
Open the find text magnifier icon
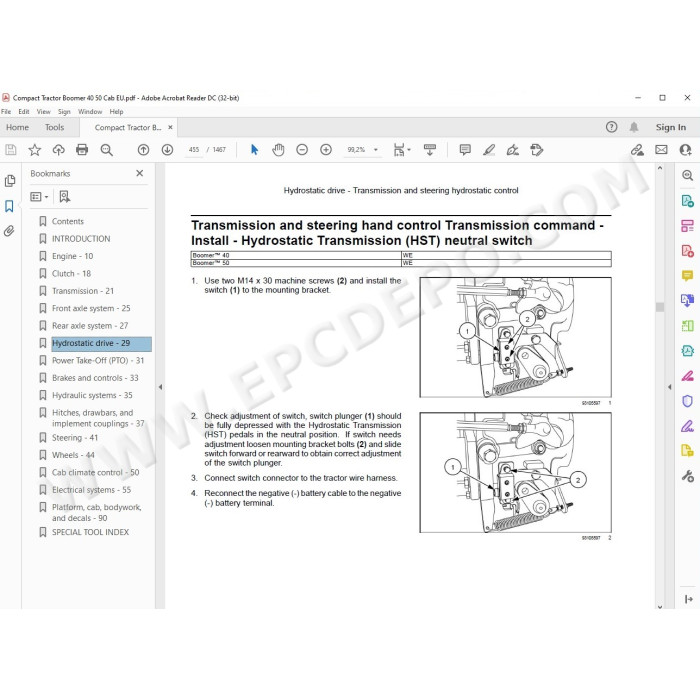[x=106, y=150]
